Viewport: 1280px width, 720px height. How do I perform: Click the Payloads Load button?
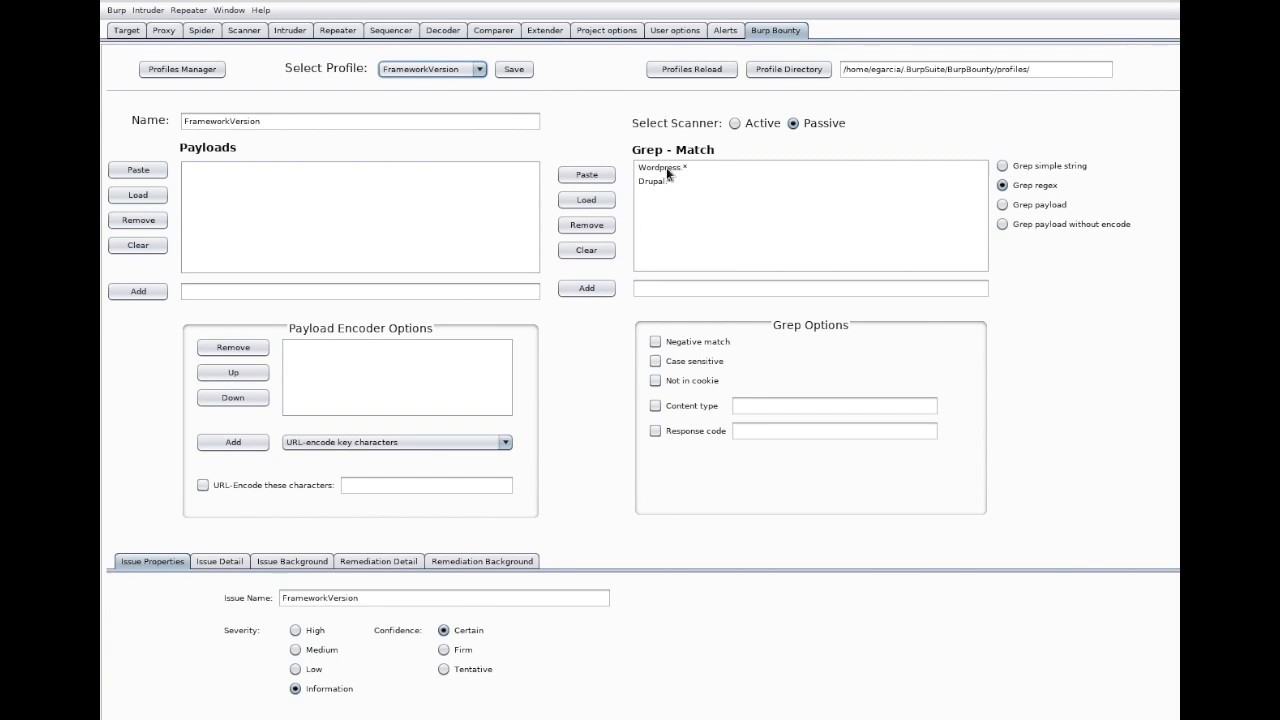[x=138, y=195]
